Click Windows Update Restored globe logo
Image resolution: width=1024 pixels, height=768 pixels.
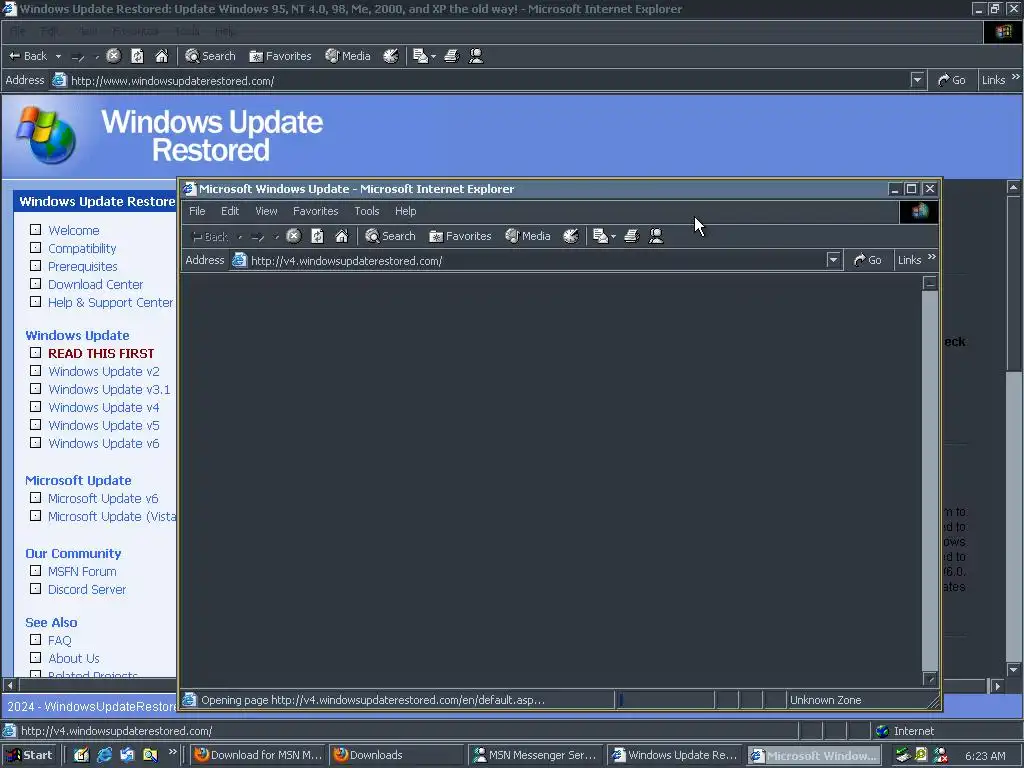pyautogui.click(x=46, y=135)
